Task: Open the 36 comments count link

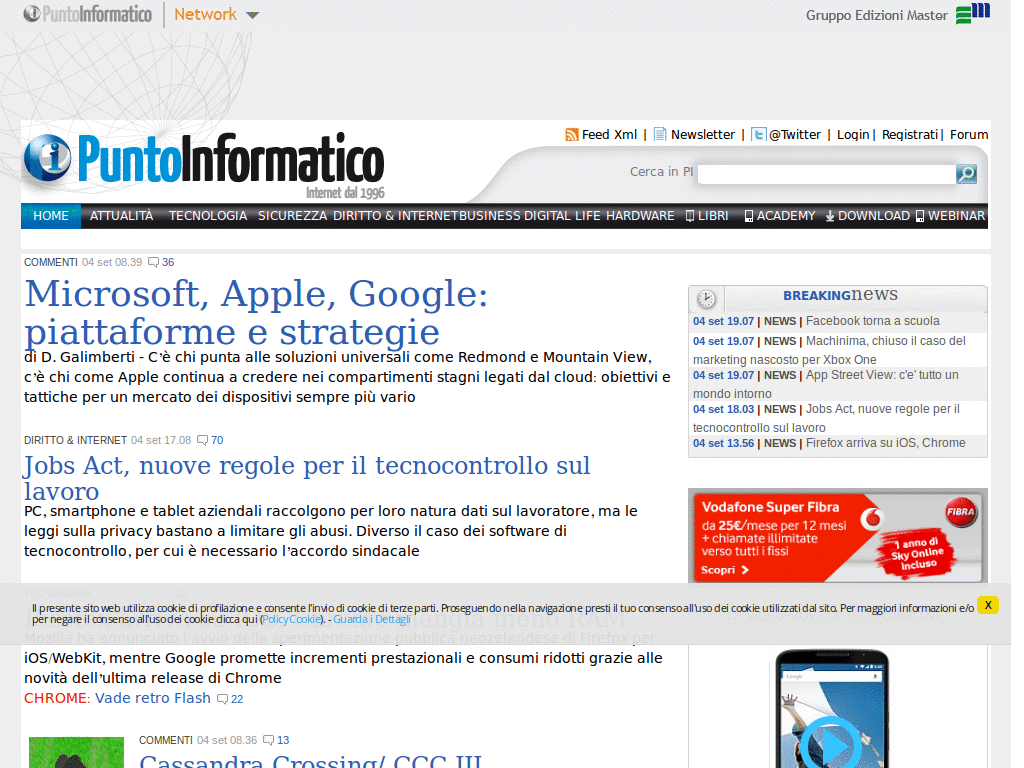Action: tap(168, 263)
